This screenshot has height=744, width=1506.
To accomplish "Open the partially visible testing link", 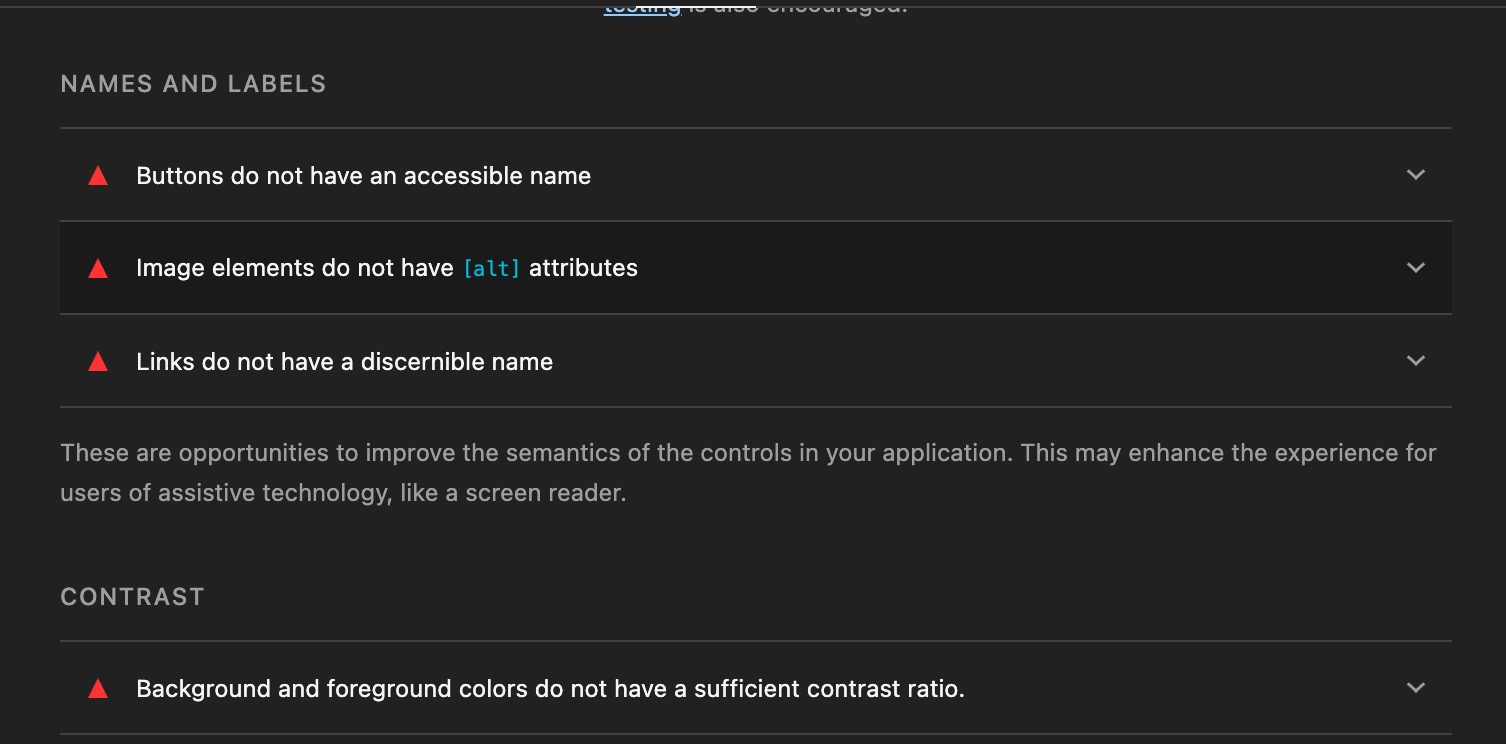I will 642,8.
